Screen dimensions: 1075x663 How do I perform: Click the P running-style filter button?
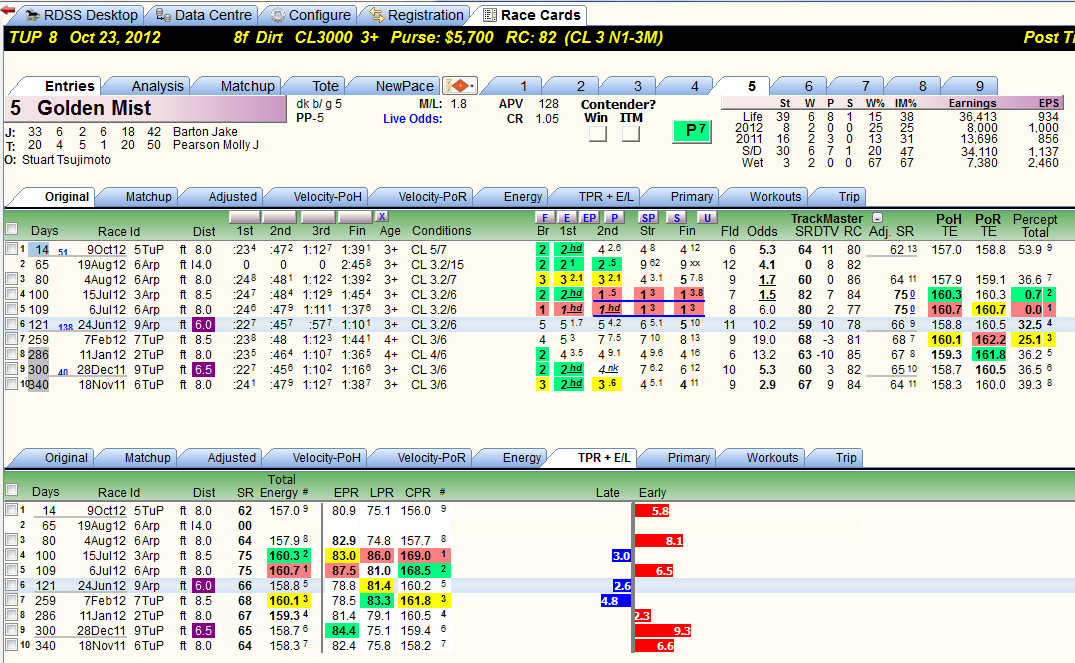pyautogui.click(x=614, y=218)
